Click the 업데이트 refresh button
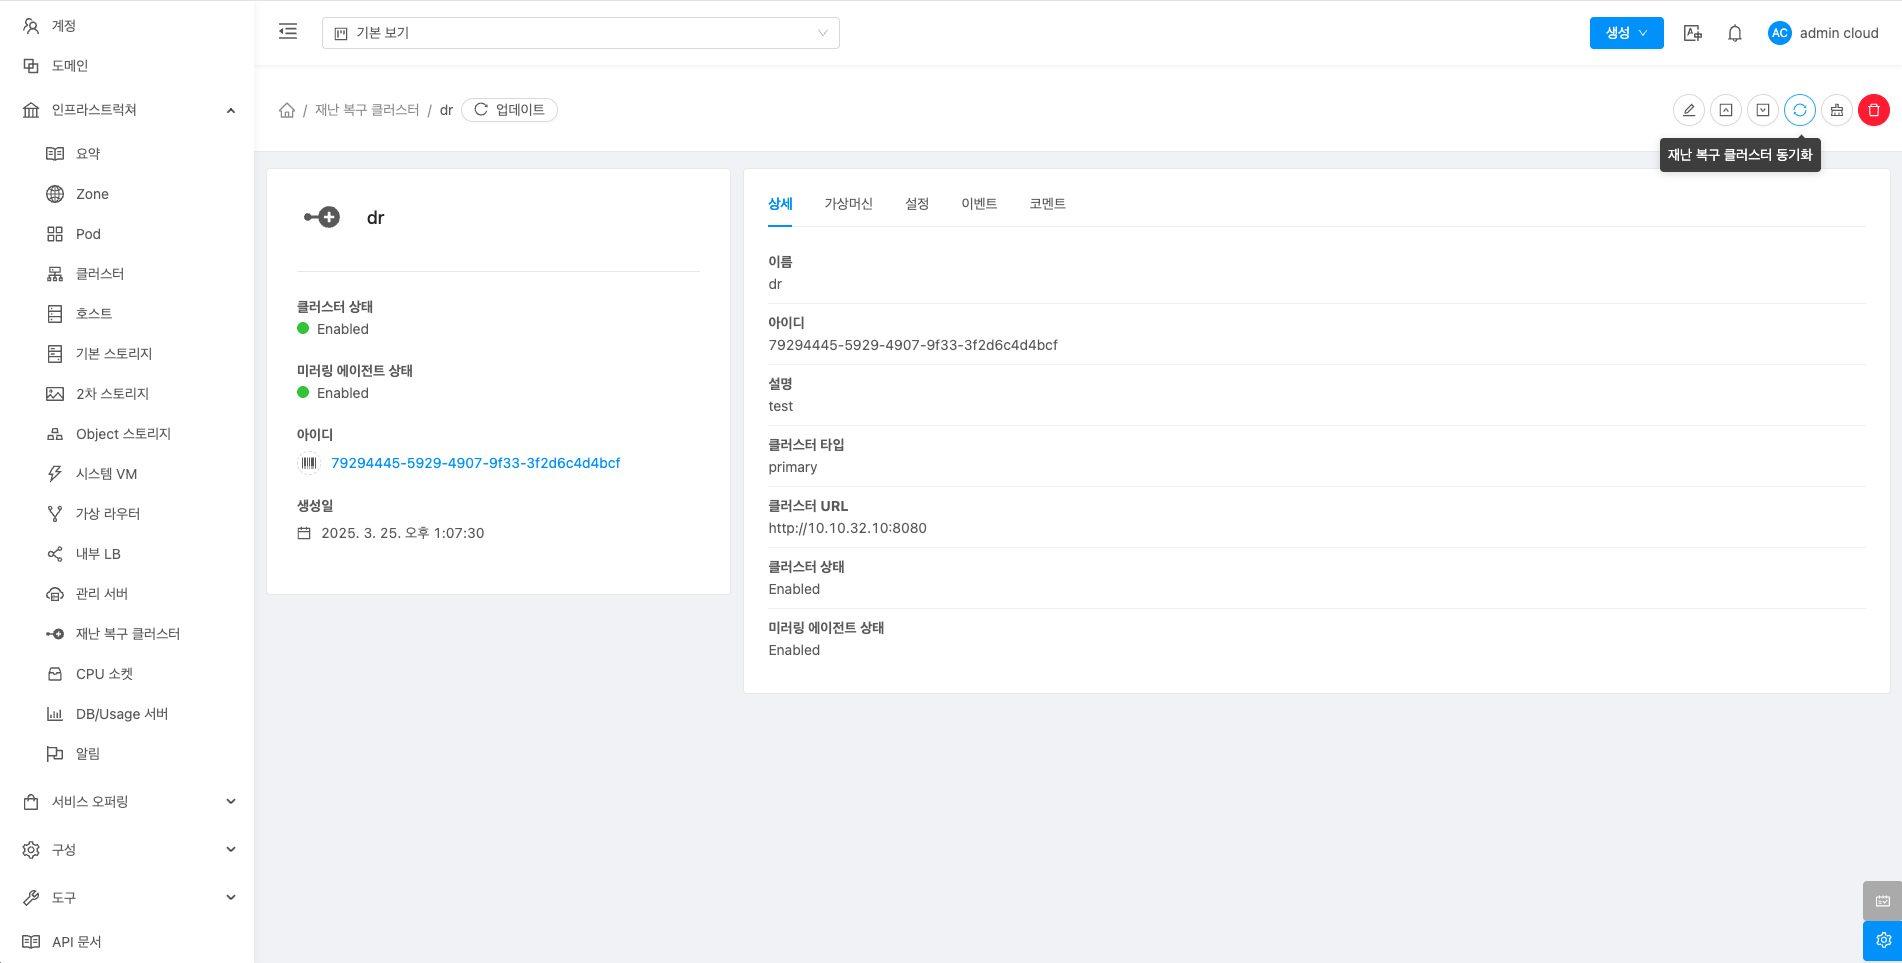This screenshot has height=963, width=1902. 509,110
